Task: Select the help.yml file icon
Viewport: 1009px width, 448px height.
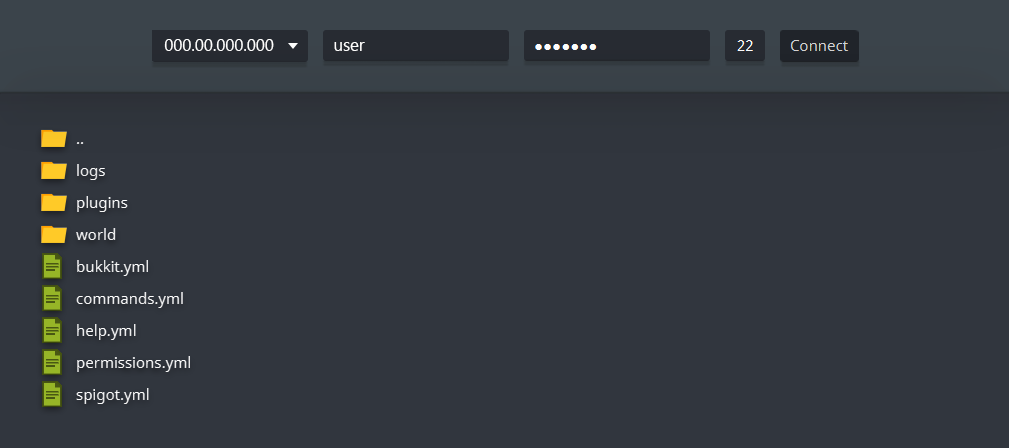Action: click(x=52, y=330)
